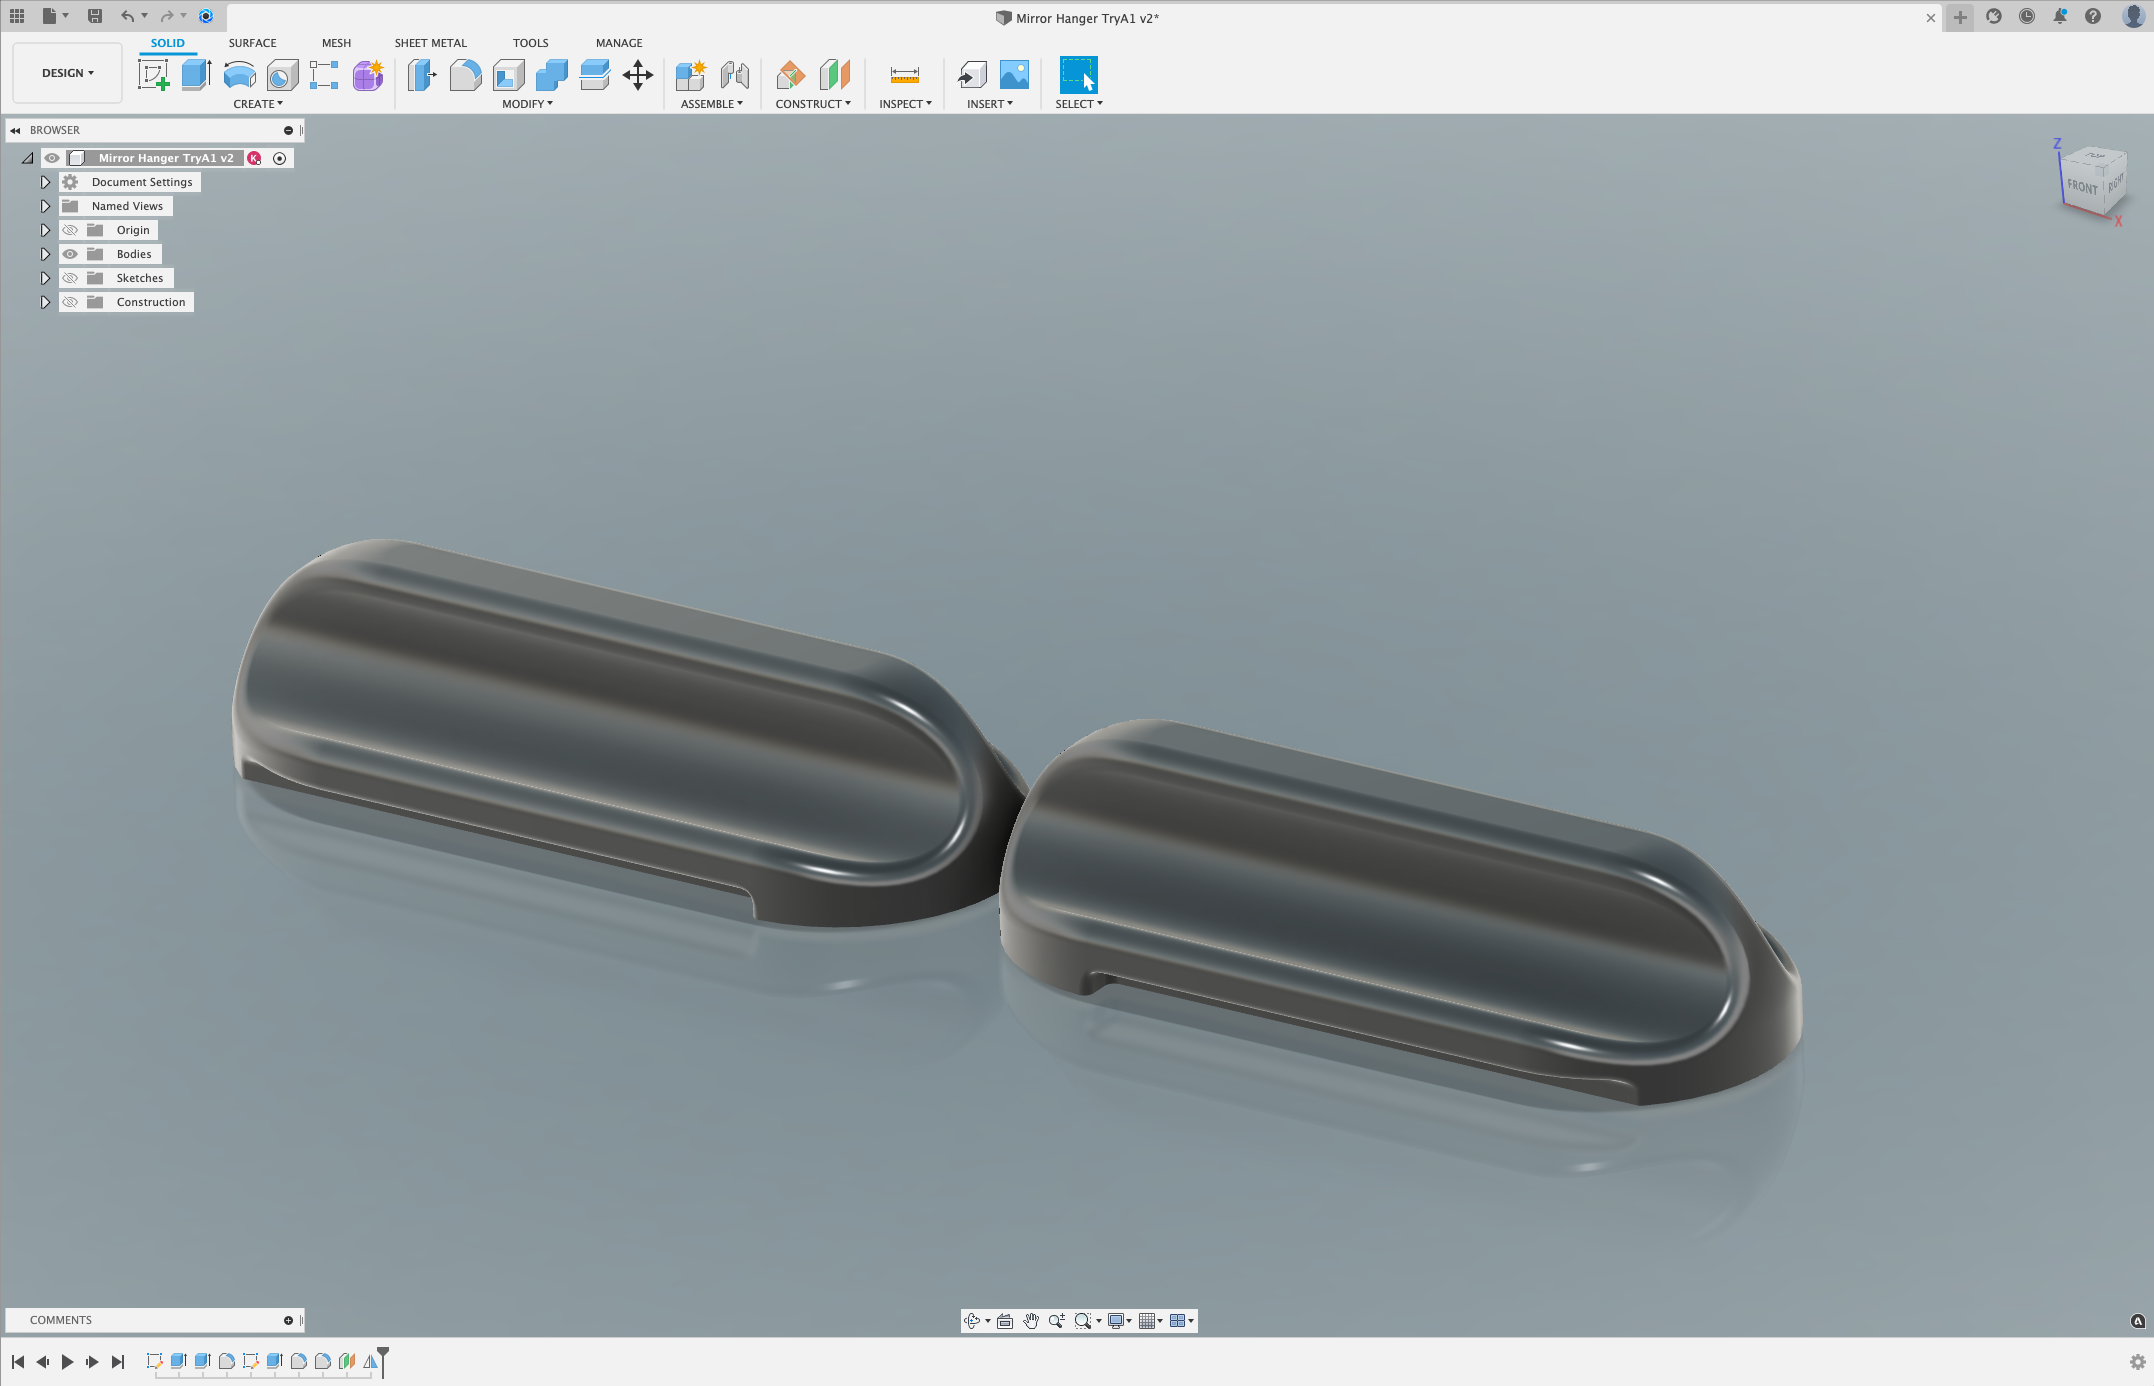Toggle visibility of Sketches folder
The width and height of the screenshot is (2154, 1386).
coord(69,278)
